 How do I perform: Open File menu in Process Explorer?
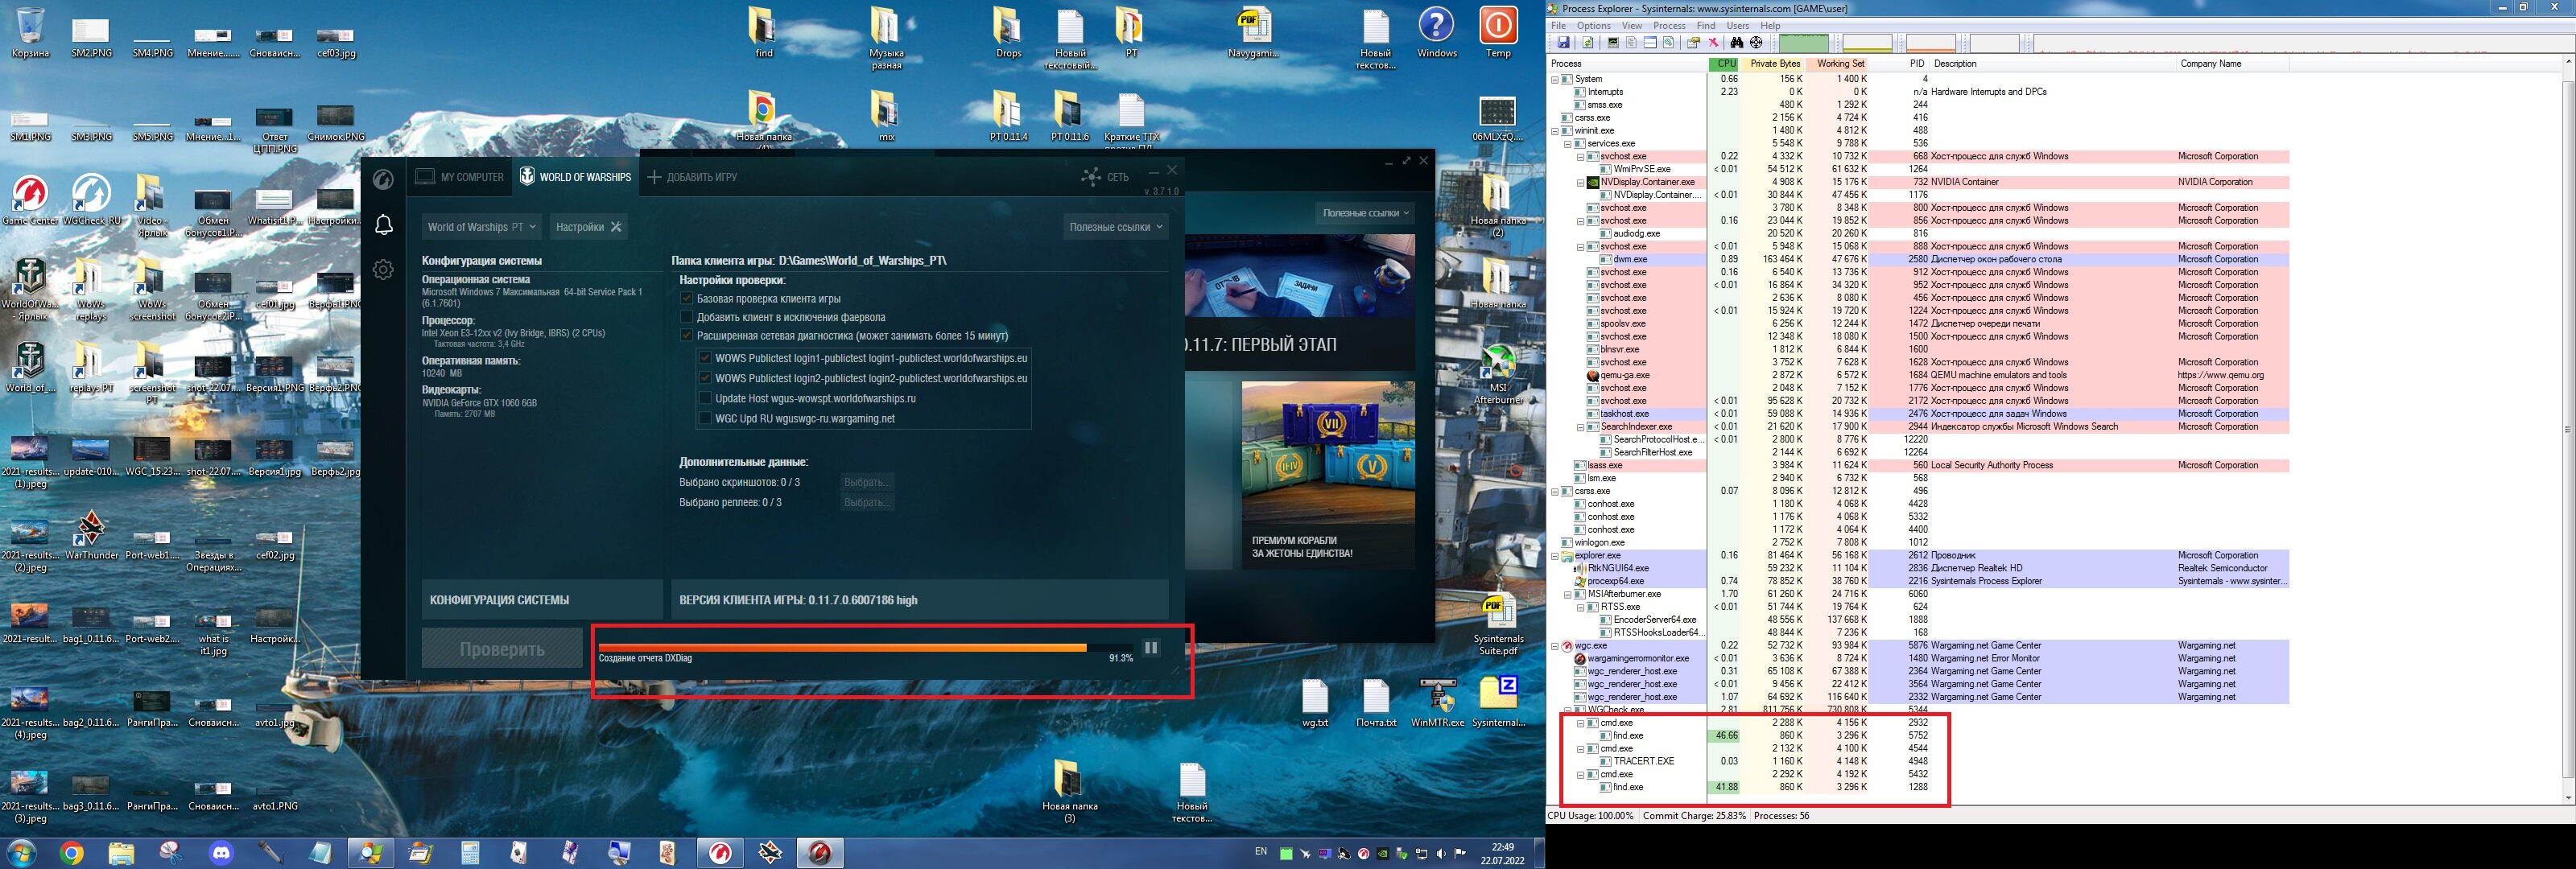pyautogui.click(x=1558, y=26)
